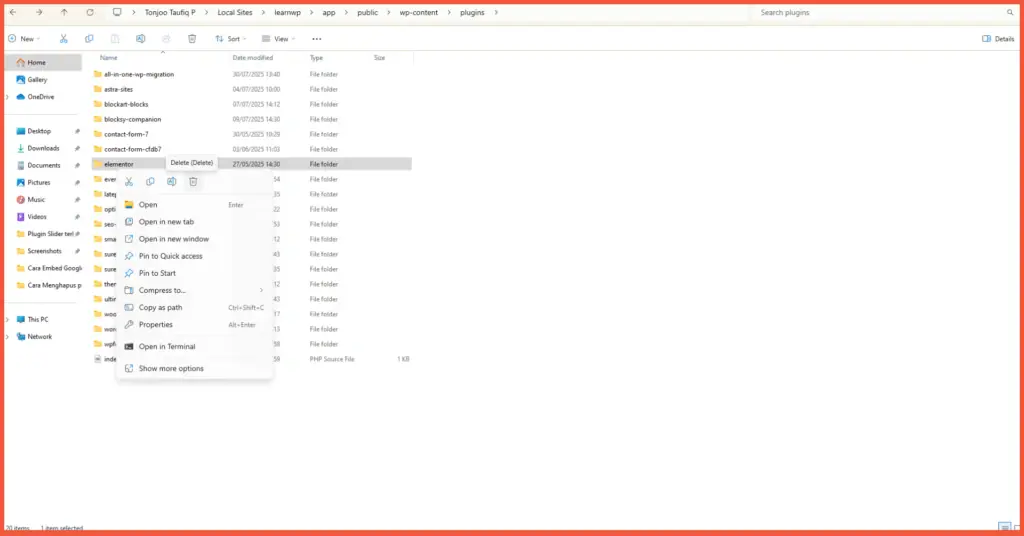Choose Open in new window
This screenshot has height=536, width=1024.
click(x=194, y=239)
